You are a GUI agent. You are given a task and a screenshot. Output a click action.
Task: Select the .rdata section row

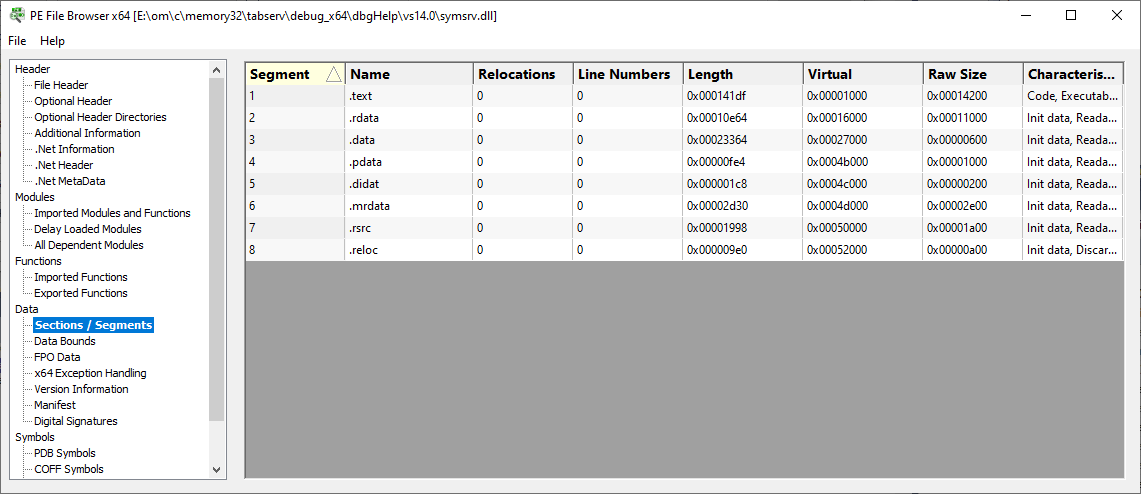point(685,118)
